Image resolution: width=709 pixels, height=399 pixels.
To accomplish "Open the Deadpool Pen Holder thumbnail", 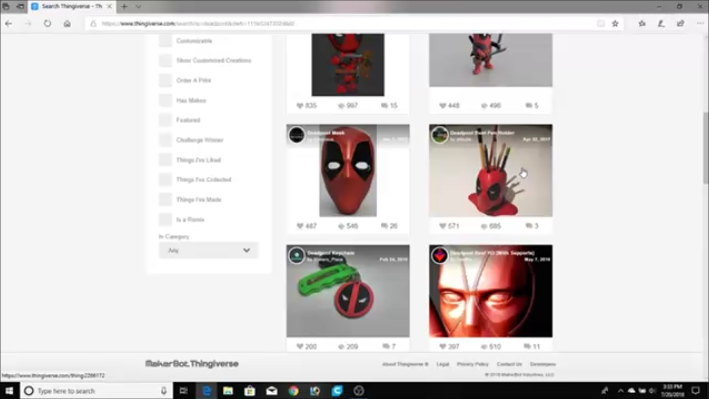I will [x=491, y=171].
